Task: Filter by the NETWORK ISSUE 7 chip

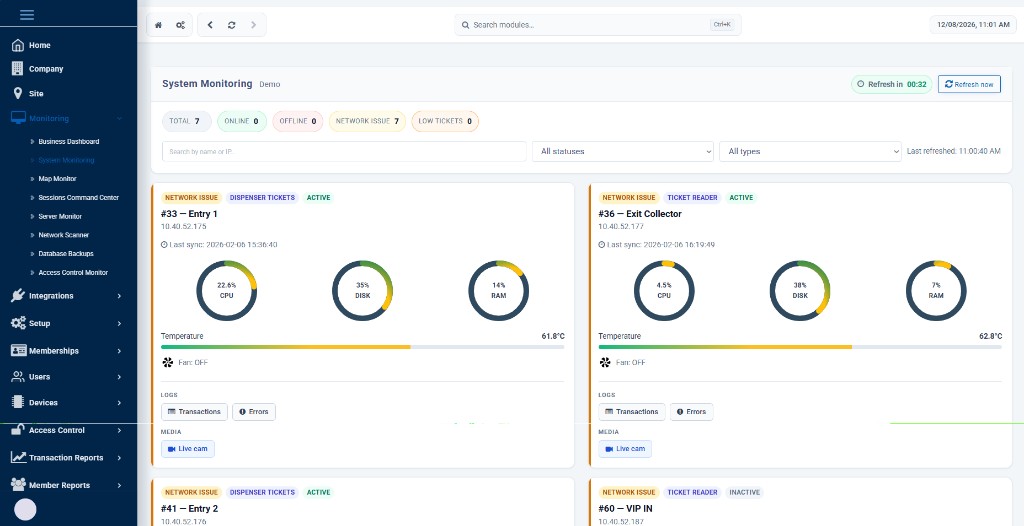Action: pos(367,121)
